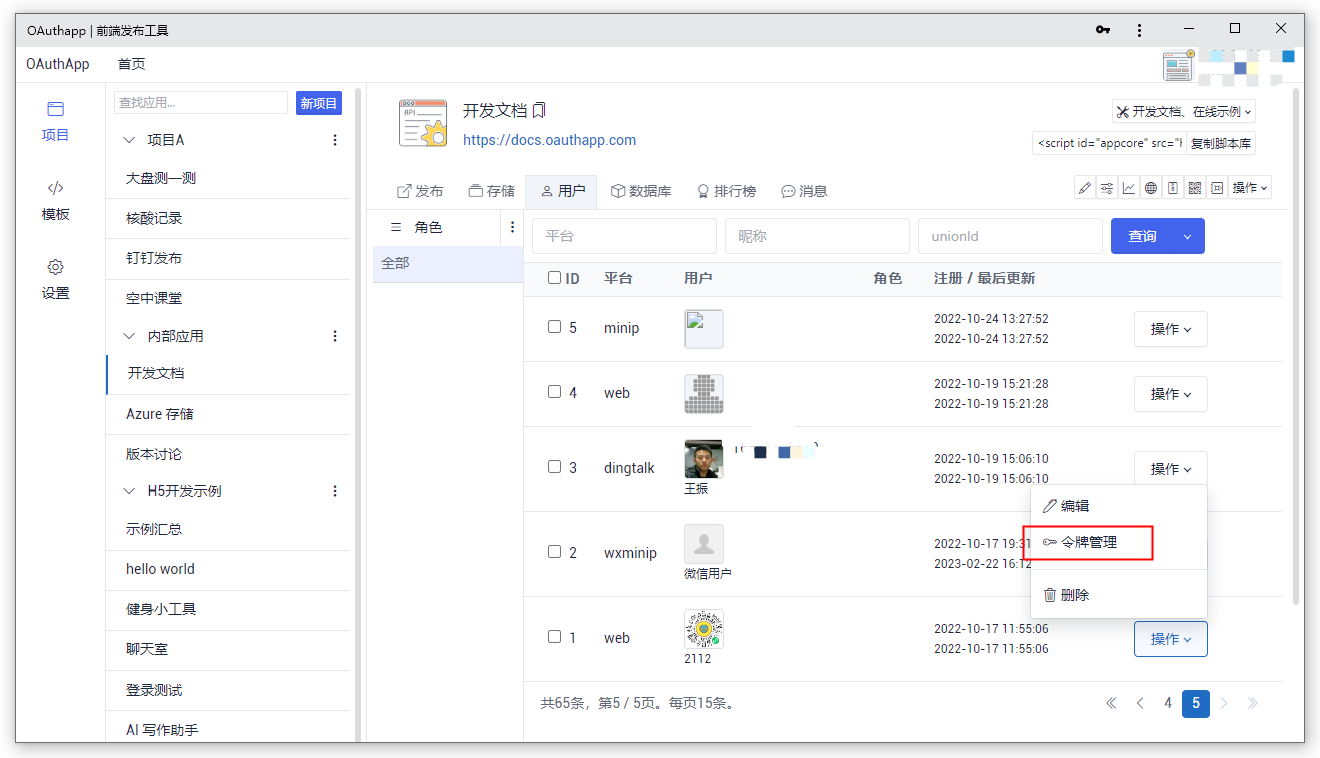The width and height of the screenshot is (1320, 758).
Task: Open the arrow dropdown next to 查询
Action: click(1188, 236)
